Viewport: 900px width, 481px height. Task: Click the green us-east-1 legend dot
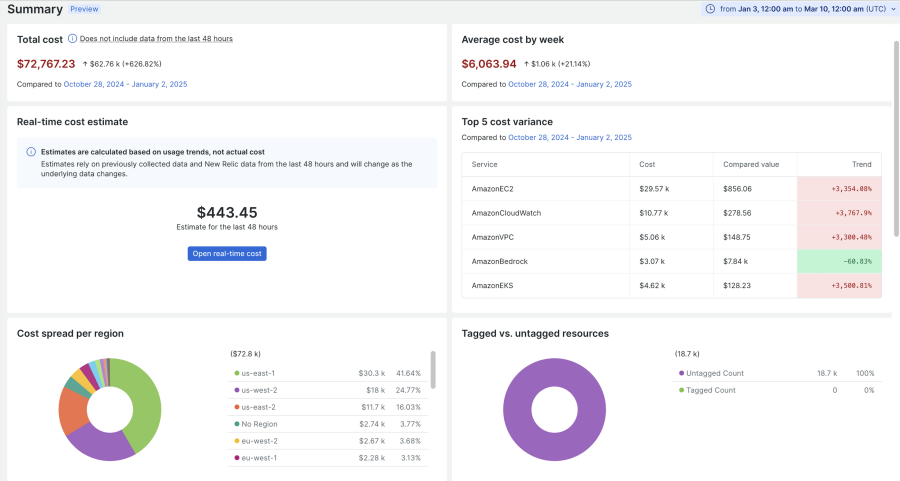point(236,373)
